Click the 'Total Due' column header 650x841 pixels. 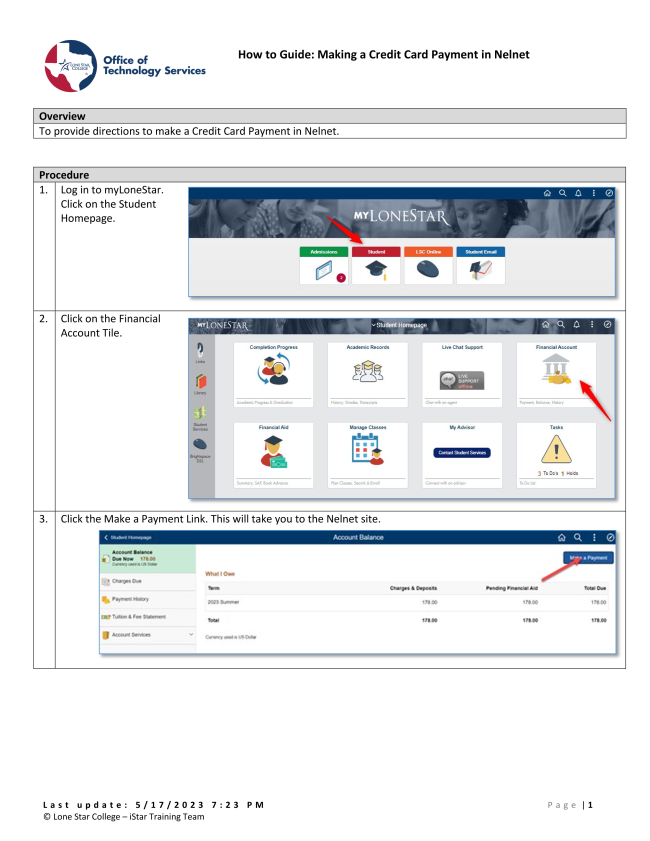[x=595, y=588]
